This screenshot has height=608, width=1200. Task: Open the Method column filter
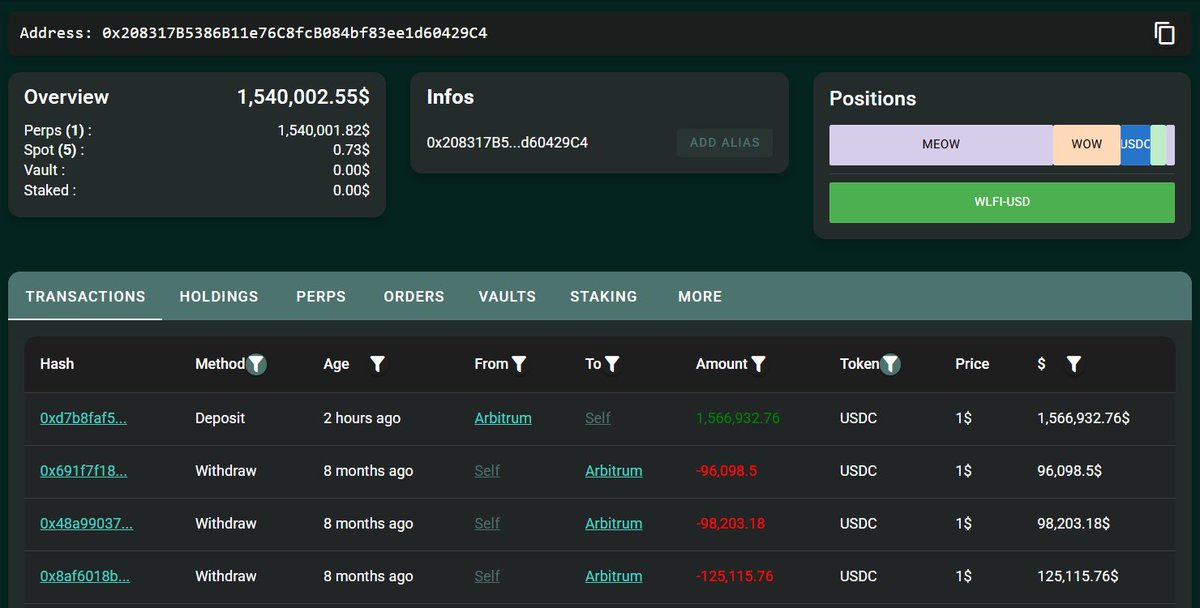257,364
